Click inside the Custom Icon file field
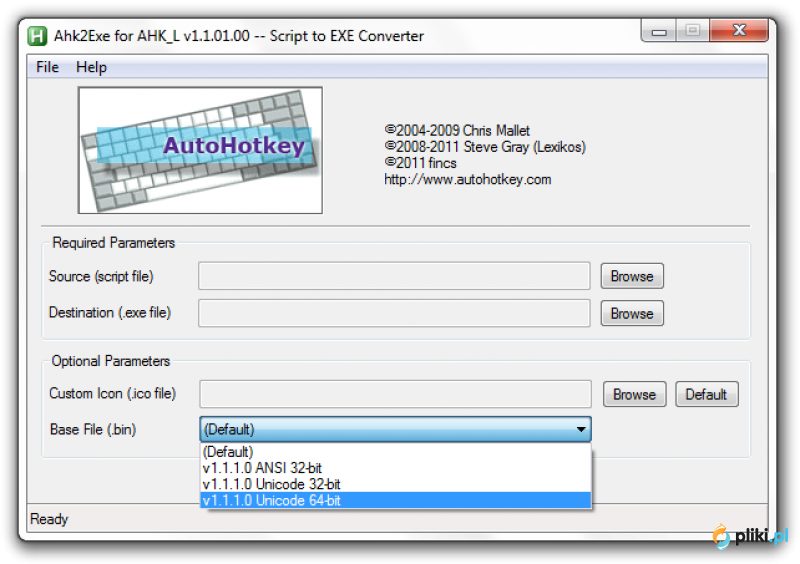Screen dimensions: 800x564 395,394
